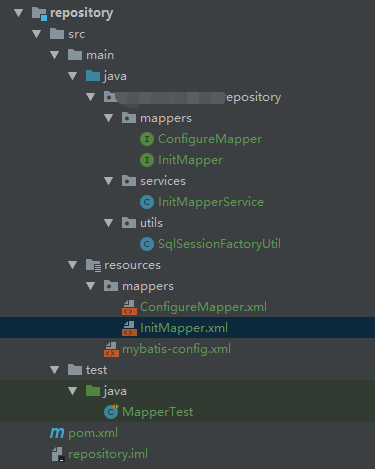This screenshot has height=469, width=375.
Task: Click the InitMapperService class icon
Action: coord(147,202)
